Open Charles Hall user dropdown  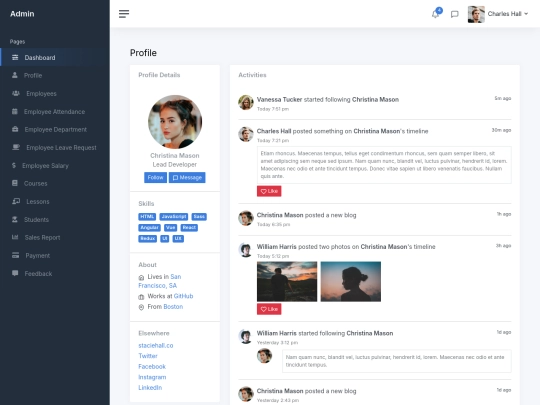[x=508, y=14]
